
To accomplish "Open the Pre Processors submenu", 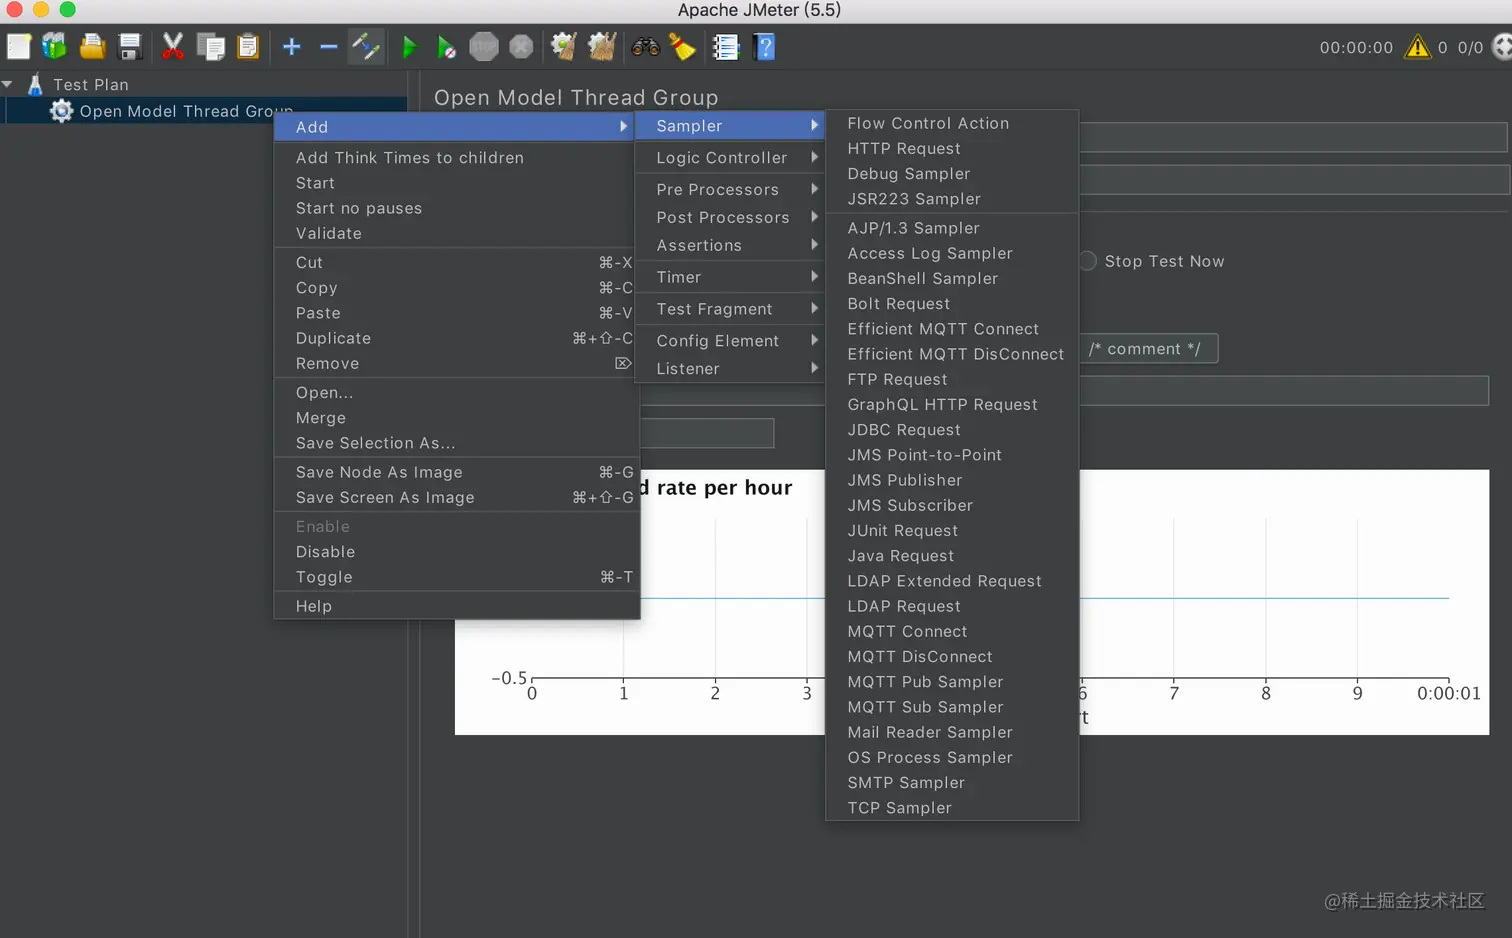I will 730,189.
